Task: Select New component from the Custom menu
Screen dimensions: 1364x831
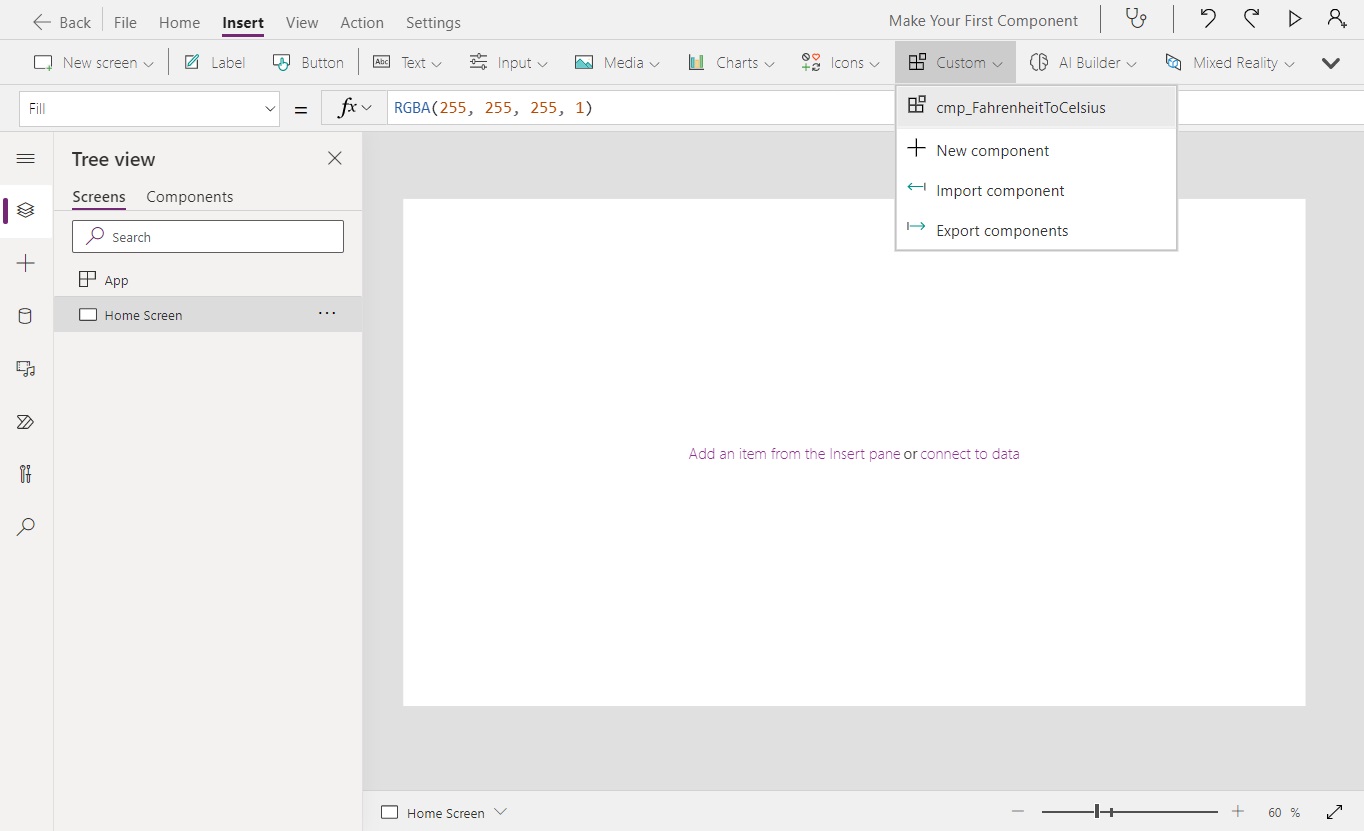Action: (991, 150)
